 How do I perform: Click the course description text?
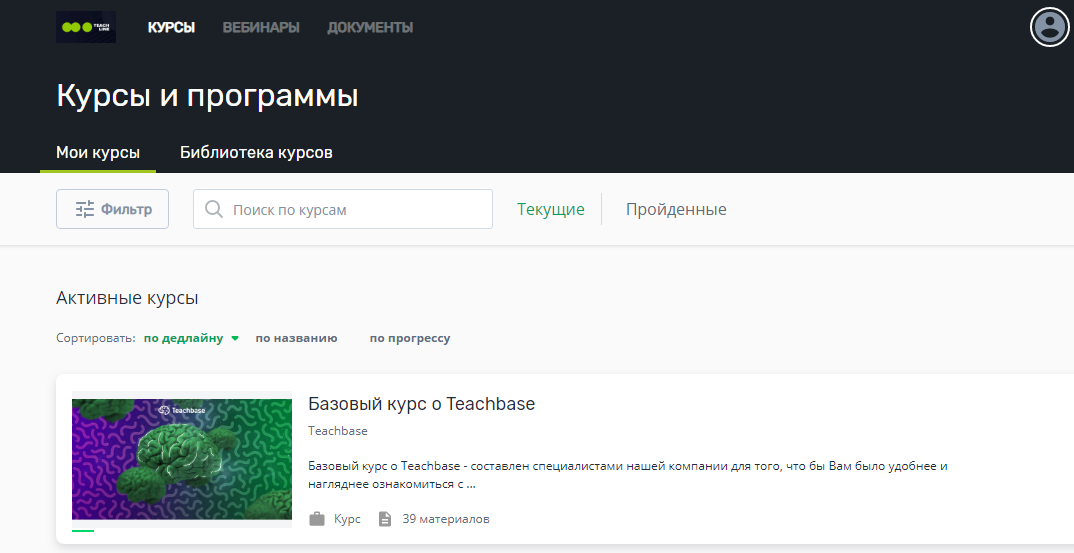tap(627, 475)
